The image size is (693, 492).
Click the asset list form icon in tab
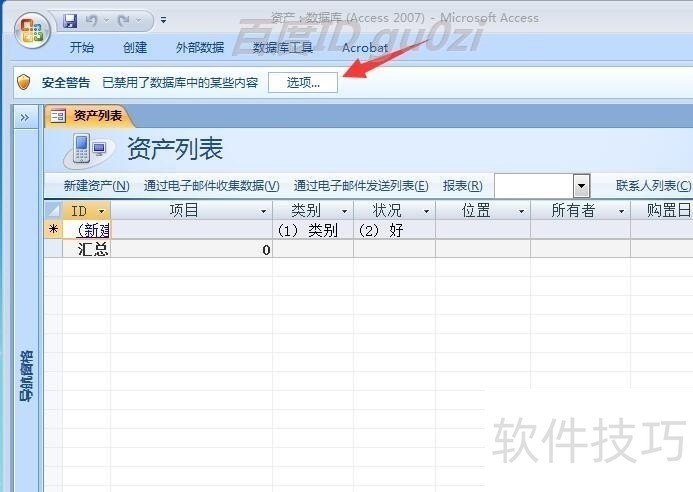(58, 116)
